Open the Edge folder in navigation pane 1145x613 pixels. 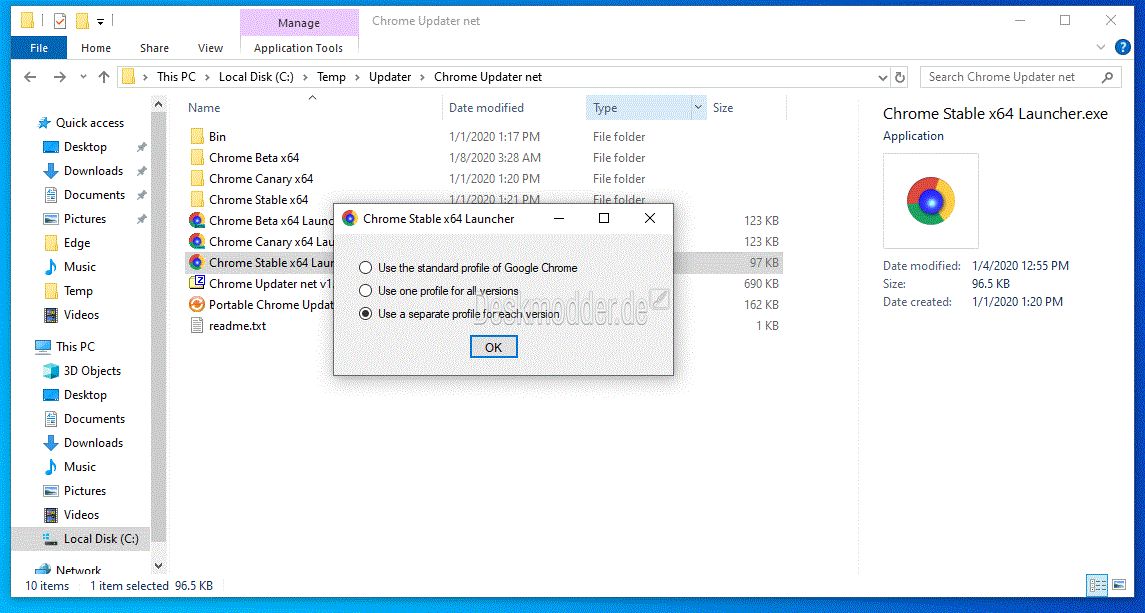pyautogui.click(x=77, y=243)
